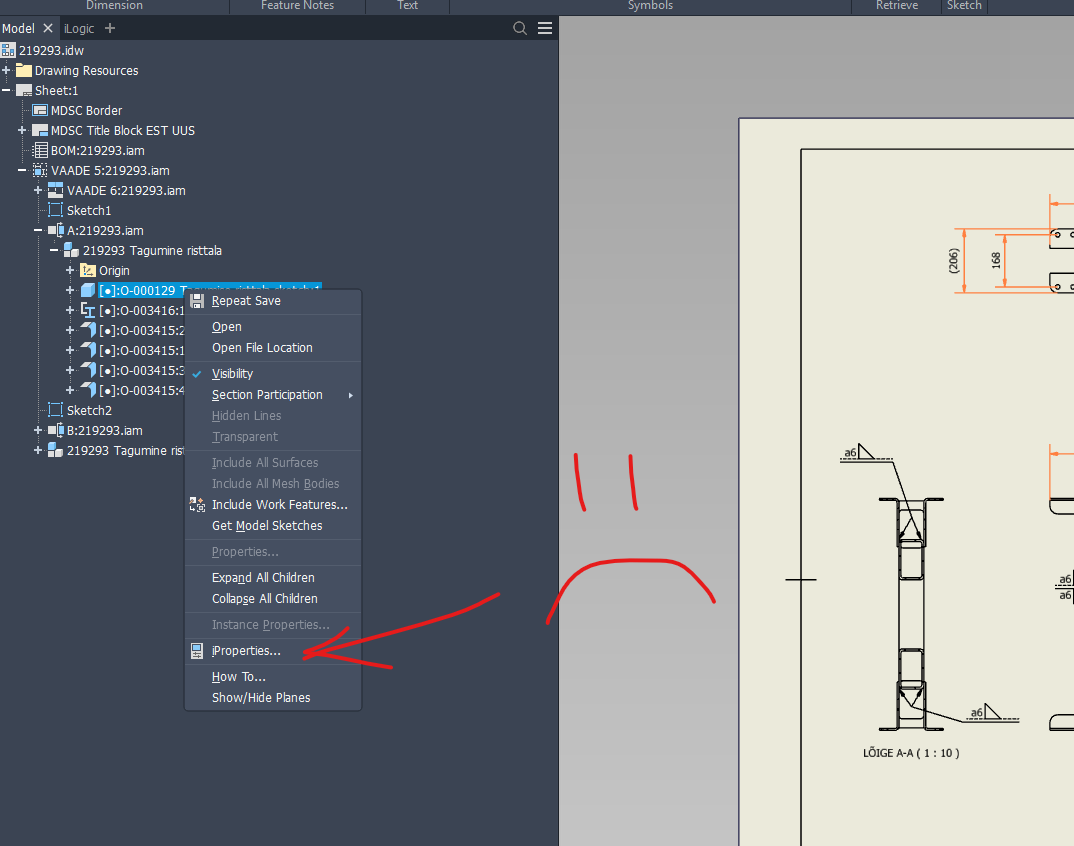Select the BOM:219293.iam icon
The width and height of the screenshot is (1074, 846).
tap(38, 150)
